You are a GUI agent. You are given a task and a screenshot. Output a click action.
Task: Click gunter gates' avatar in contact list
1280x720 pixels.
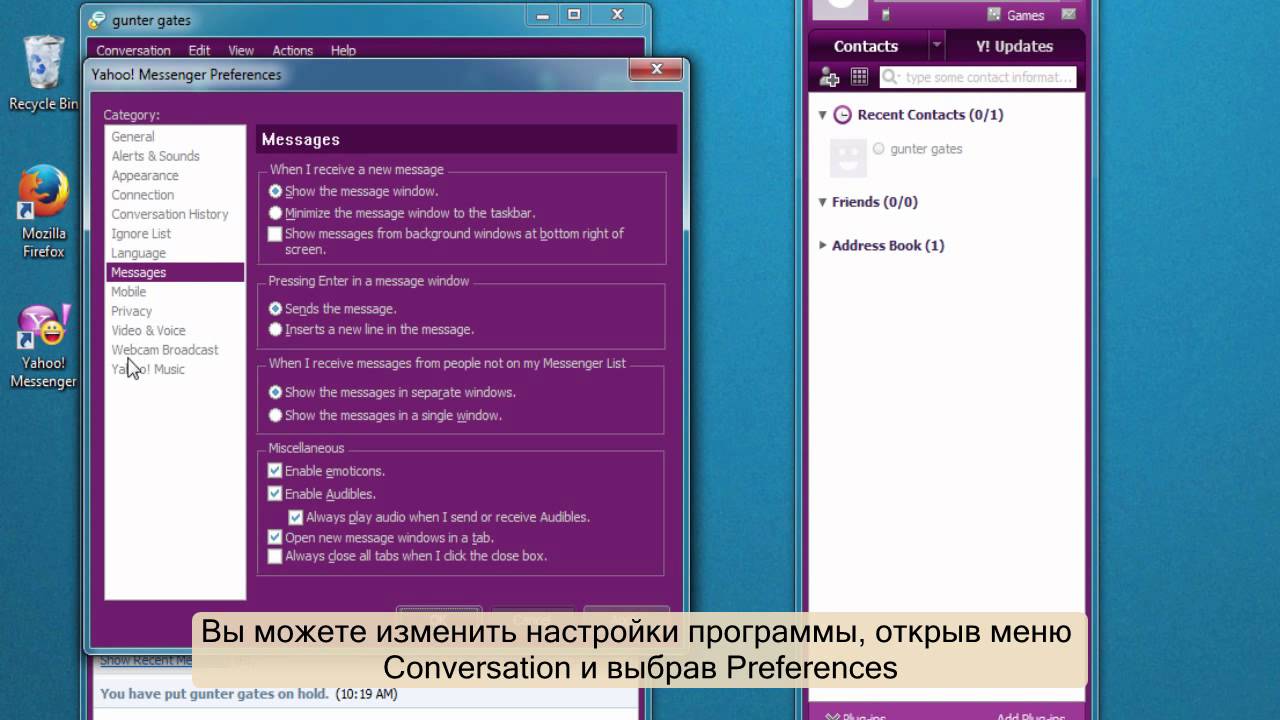pyautogui.click(x=848, y=158)
